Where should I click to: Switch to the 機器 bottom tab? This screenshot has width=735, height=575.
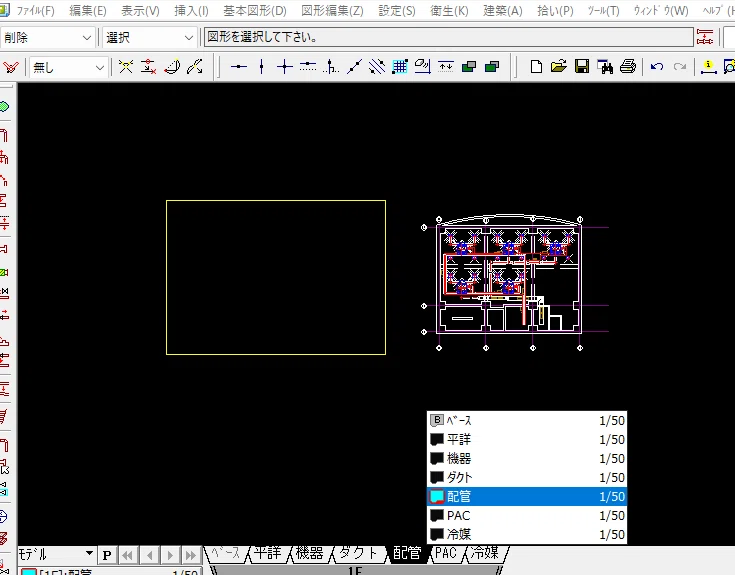click(309, 554)
